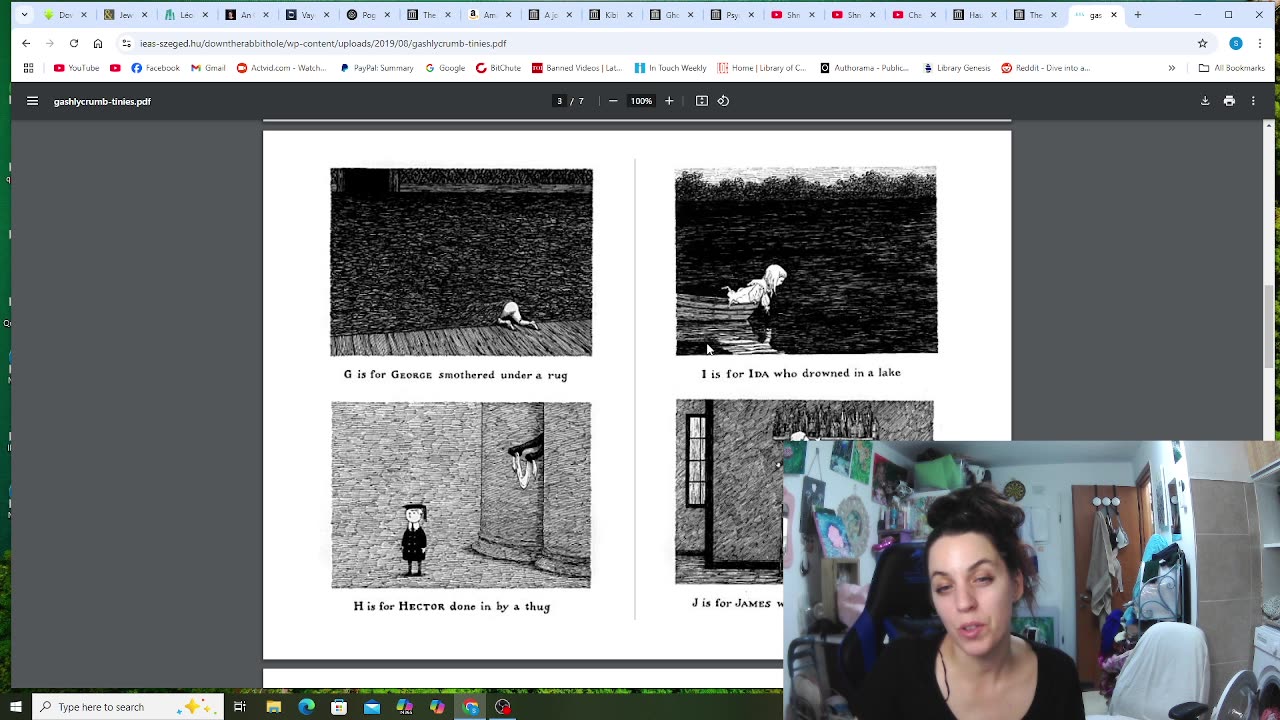1280x720 pixels.
Task: Switch to the Hau tab
Action: click(x=973, y=15)
